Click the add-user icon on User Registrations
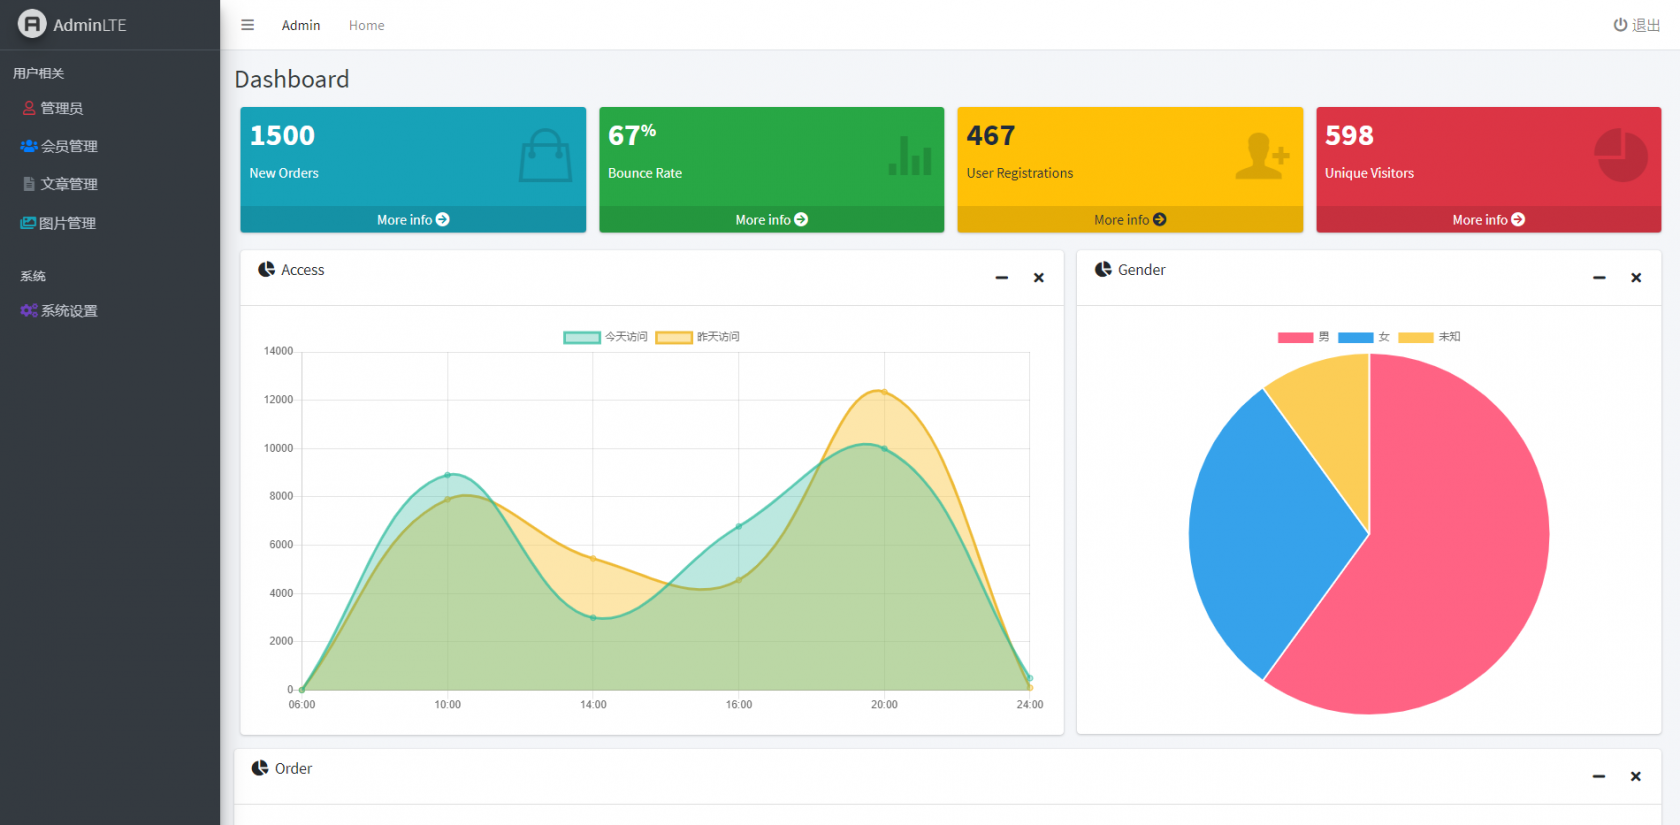 tap(1262, 156)
